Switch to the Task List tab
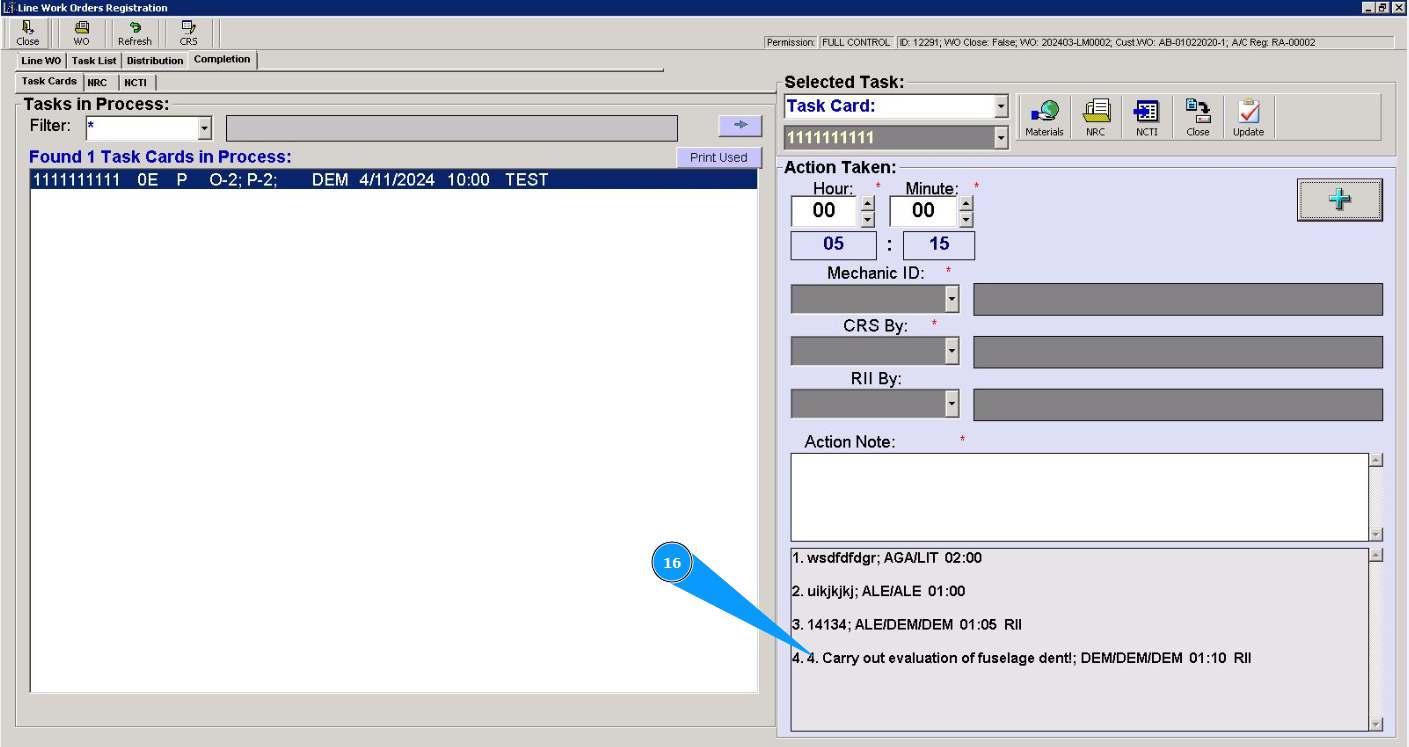 click(94, 60)
